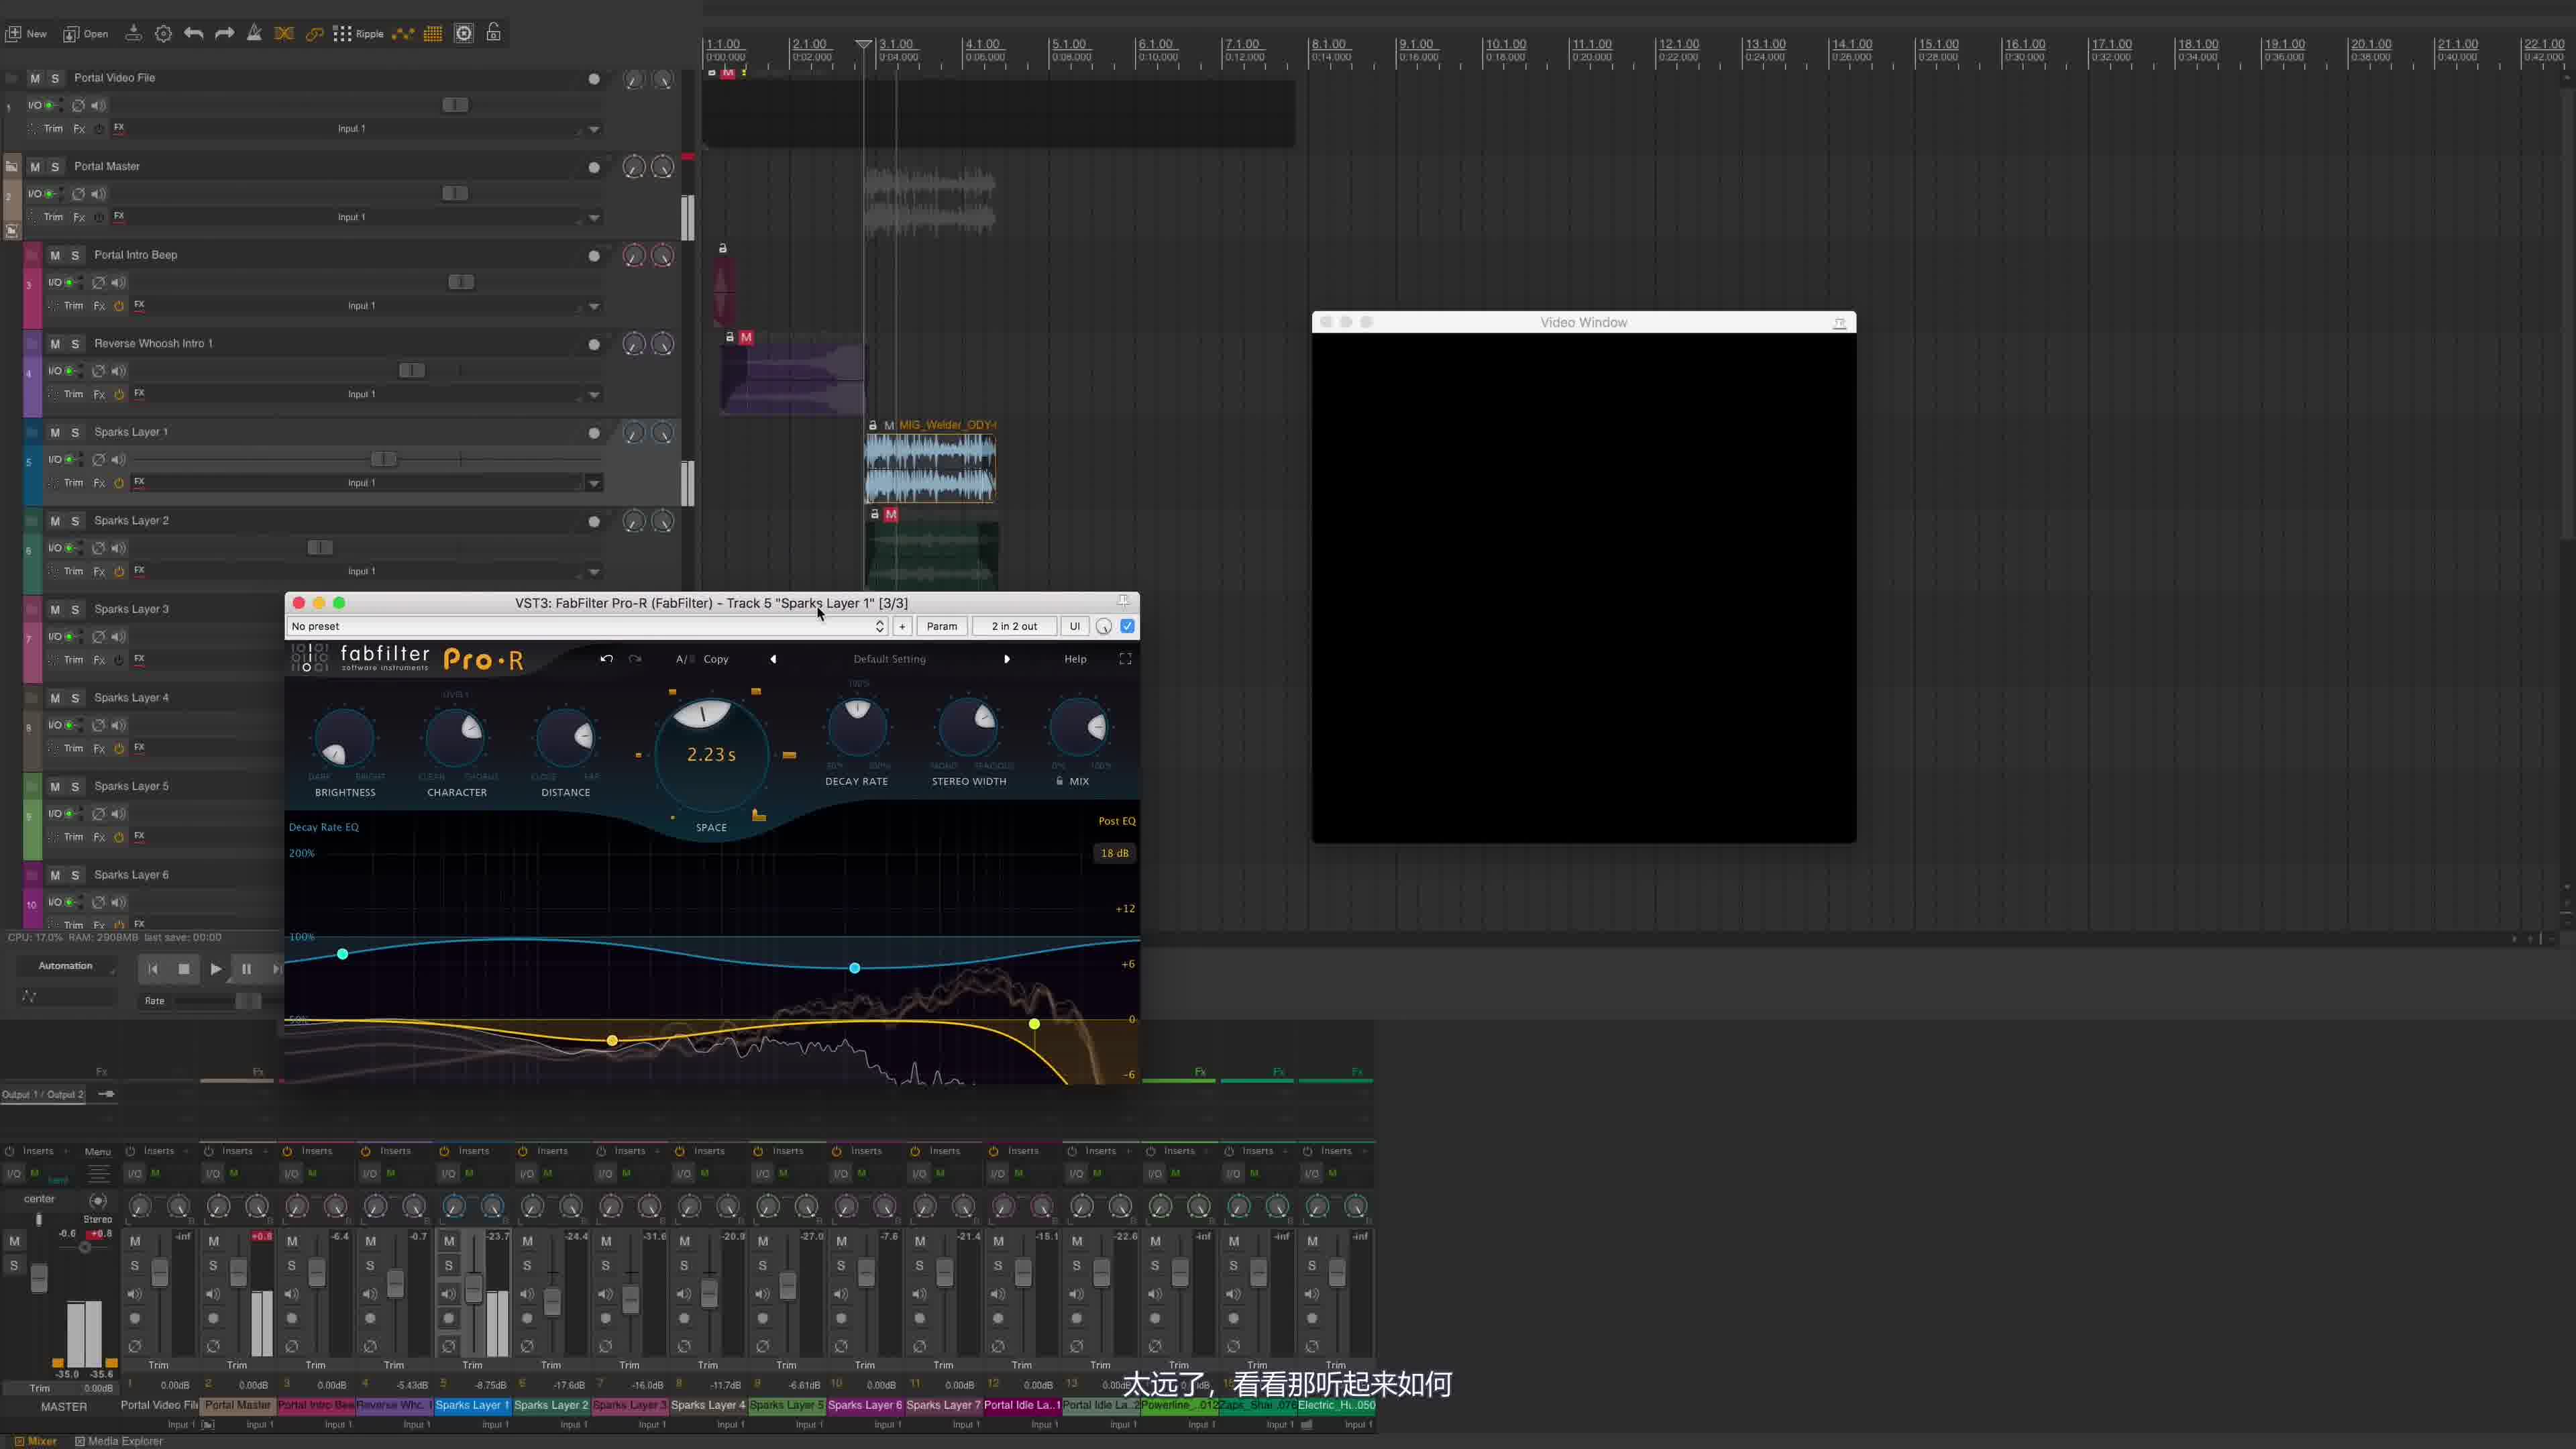
Task: Open input dropdown arrow on Portal Intro Beep track
Action: point(594,306)
